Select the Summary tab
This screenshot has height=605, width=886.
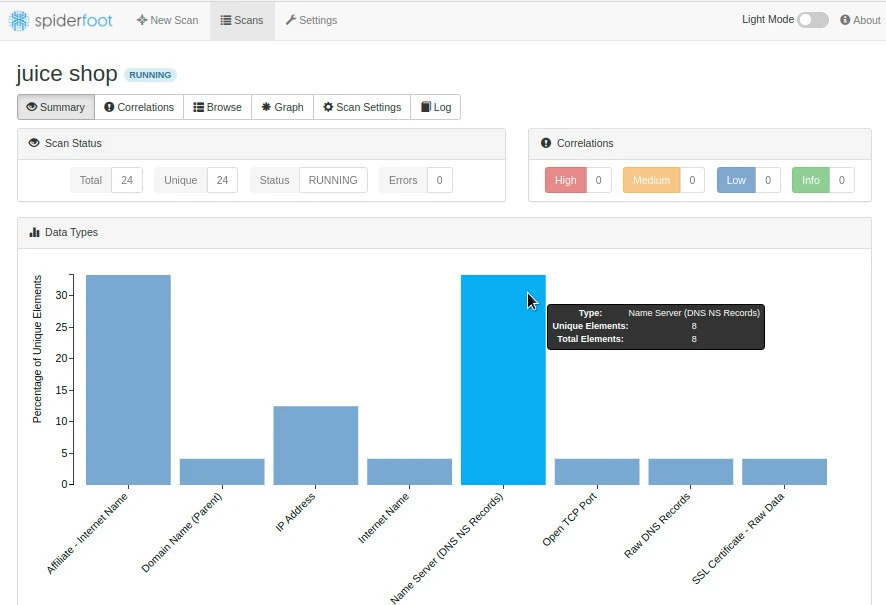coord(56,107)
